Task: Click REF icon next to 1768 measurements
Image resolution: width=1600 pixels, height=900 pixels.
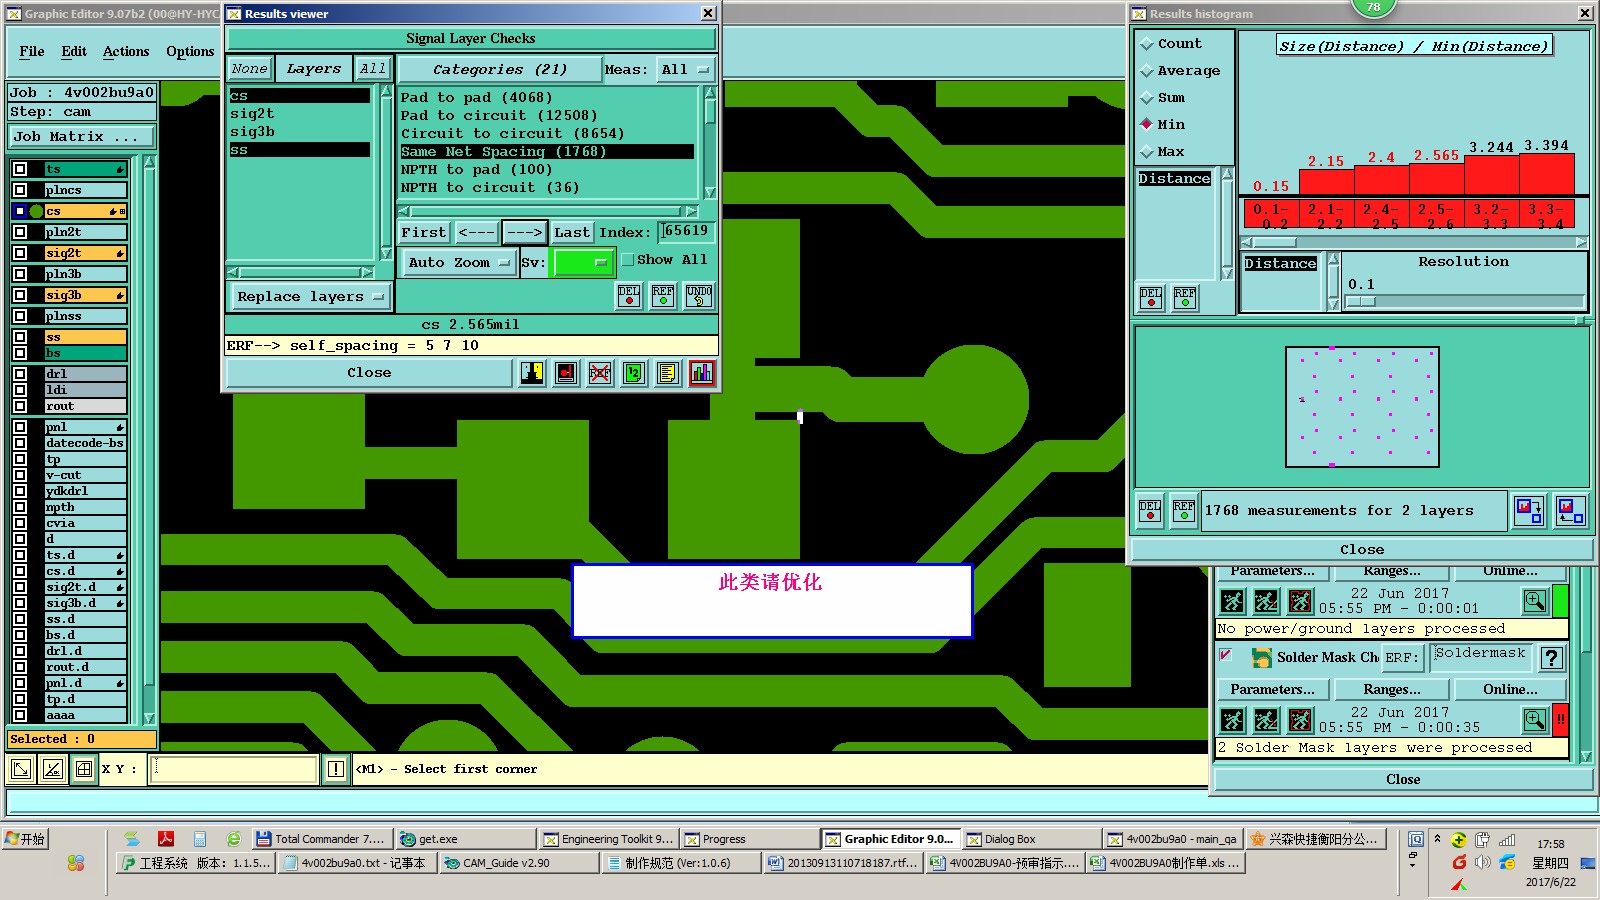Action: (x=1184, y=511)
